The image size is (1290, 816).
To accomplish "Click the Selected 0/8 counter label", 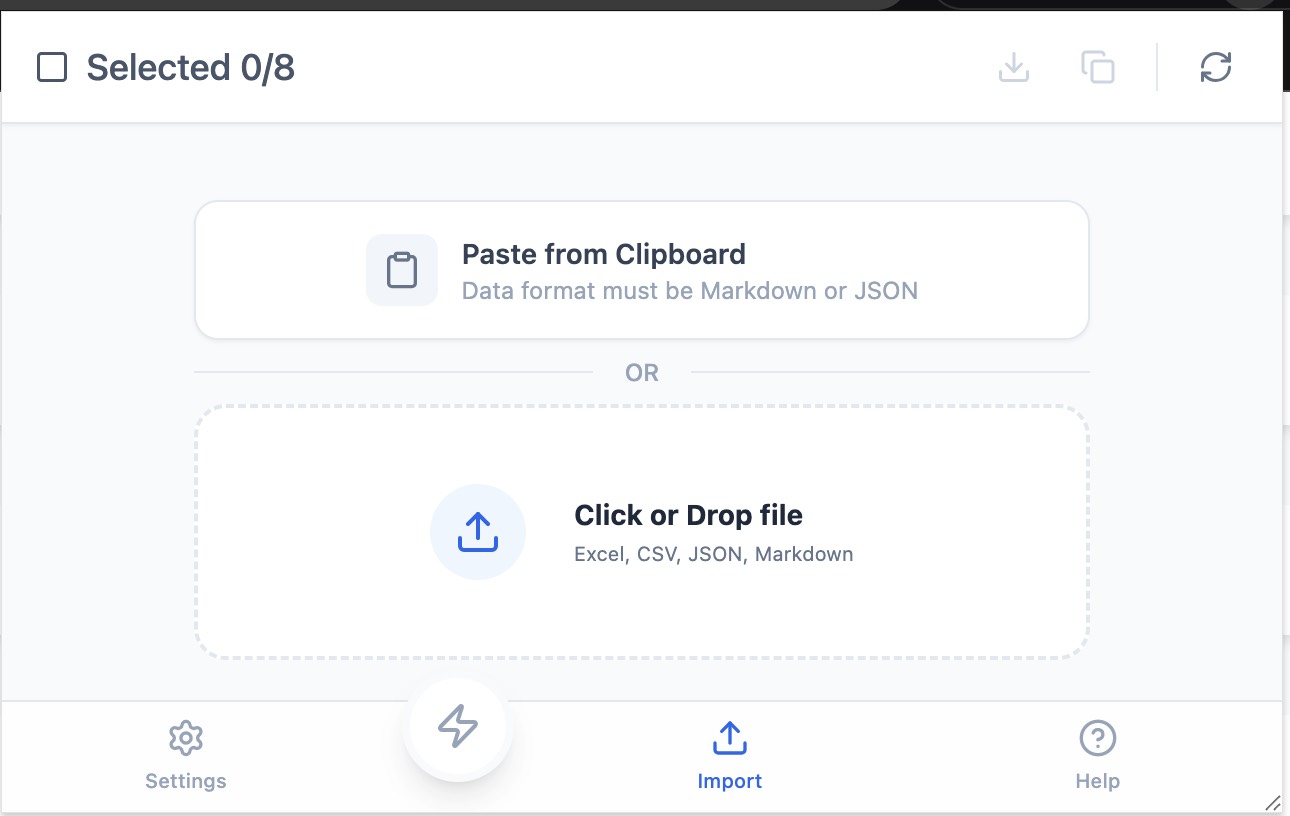I will pyautogui.click(x=190, y=68).
